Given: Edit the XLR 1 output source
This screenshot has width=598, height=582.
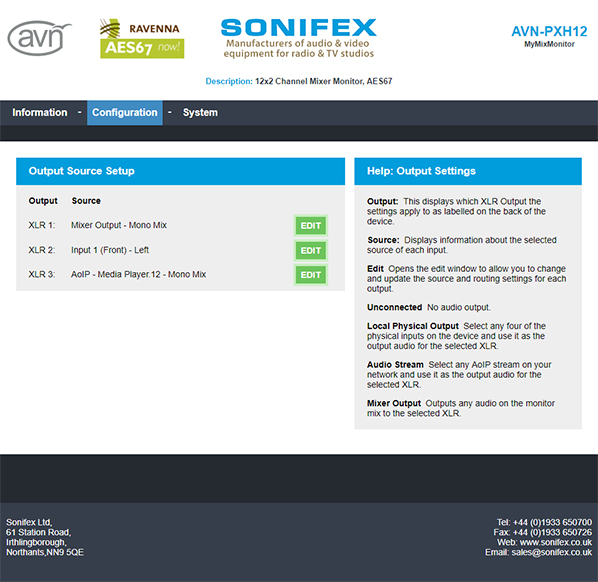Looking at the screenshot, I should pos(310,226).
